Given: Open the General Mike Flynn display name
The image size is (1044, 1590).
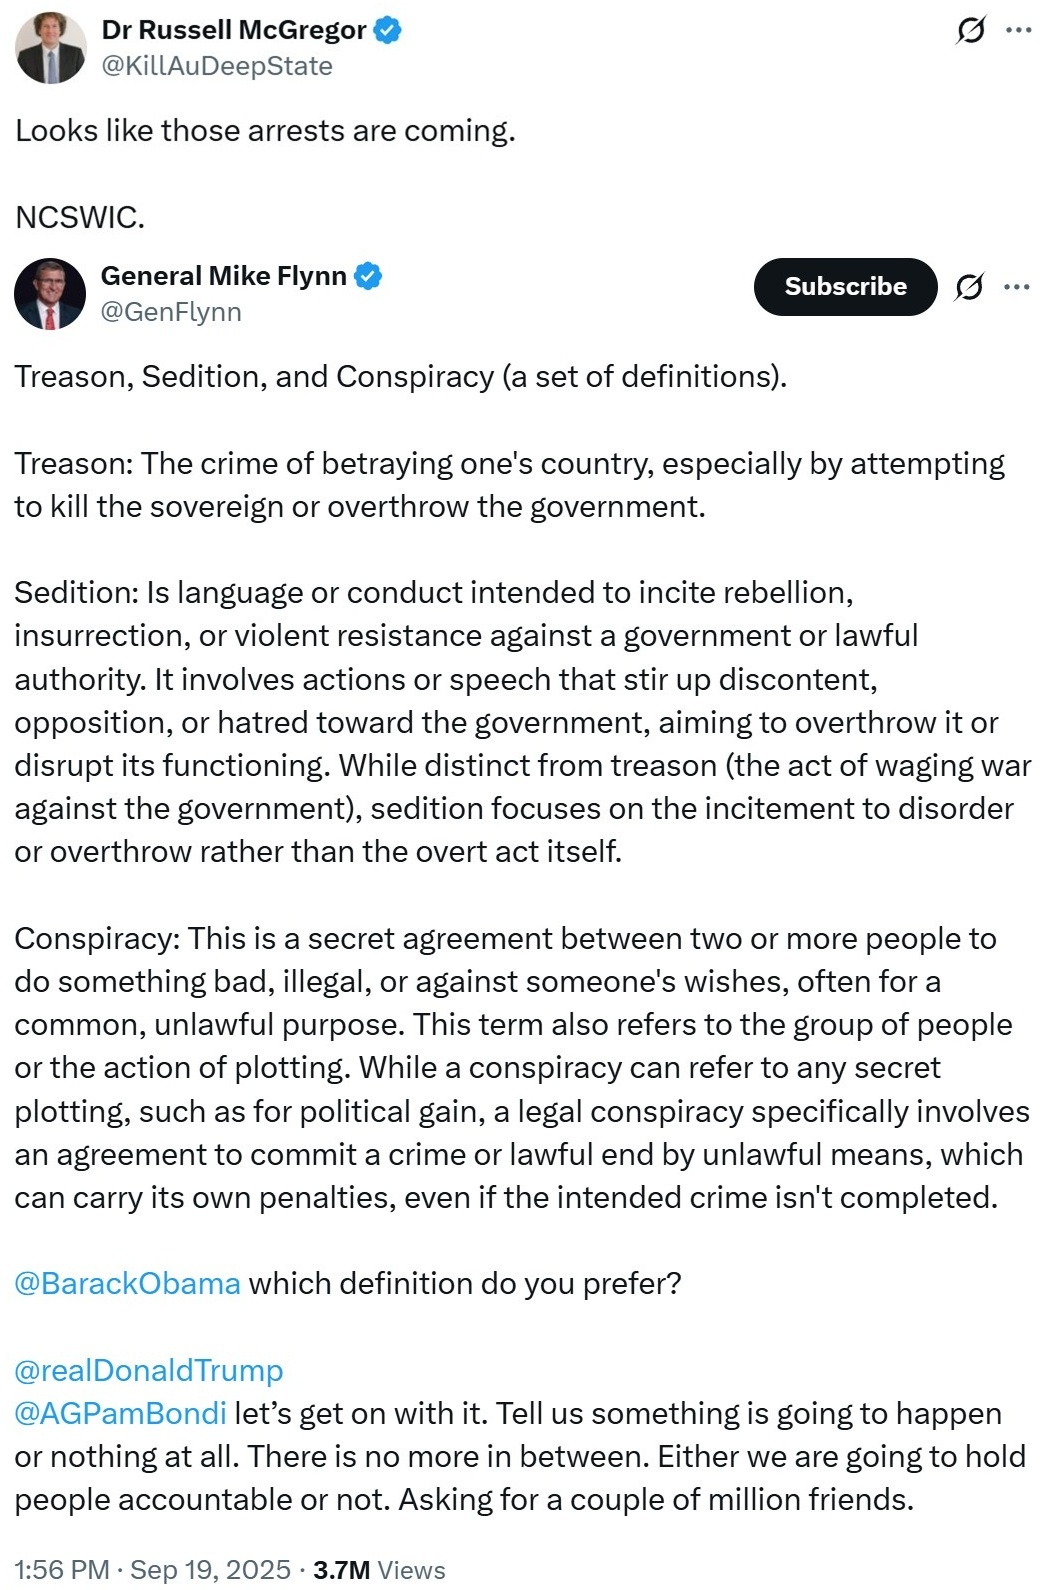Looking at the screenshot, I should [224, 275].
